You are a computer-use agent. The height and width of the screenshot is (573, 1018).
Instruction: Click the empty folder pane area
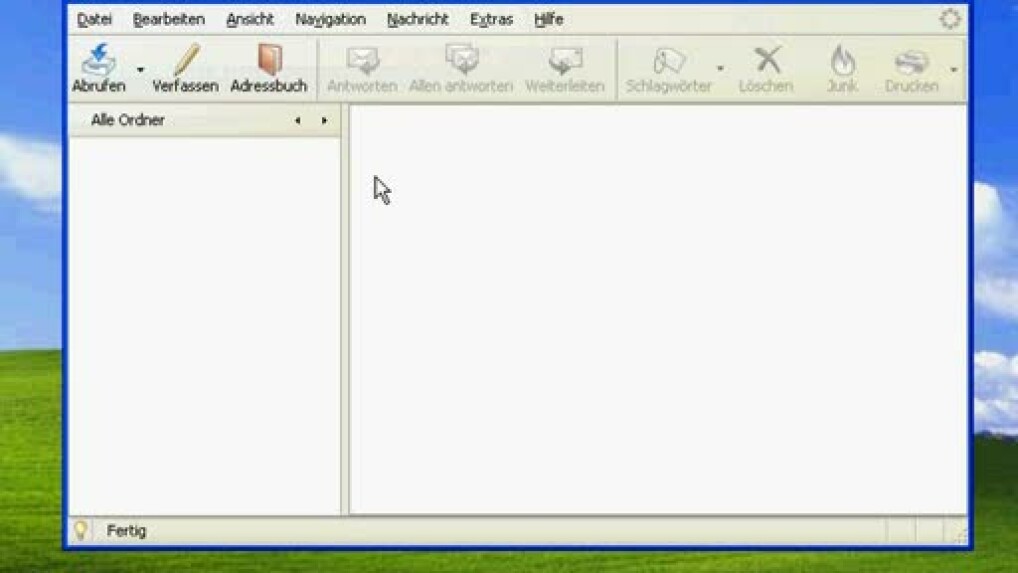tap(204, 320)
